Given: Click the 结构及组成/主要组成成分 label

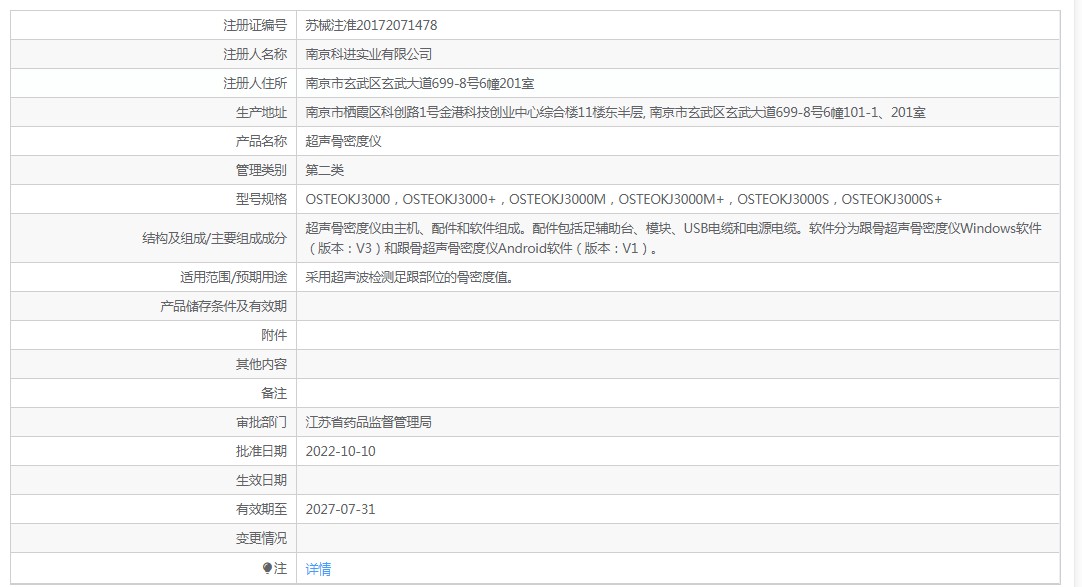Looking at the screenshot, I should pos(214,238).
